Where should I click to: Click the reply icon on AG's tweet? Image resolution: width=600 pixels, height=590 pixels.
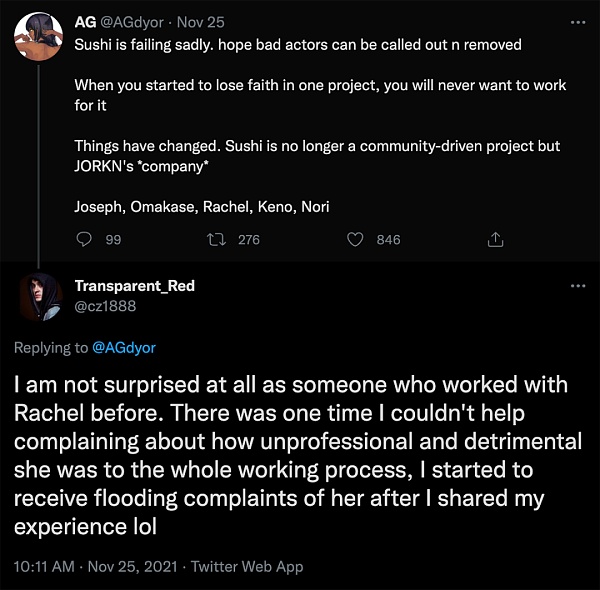(84, 239)
